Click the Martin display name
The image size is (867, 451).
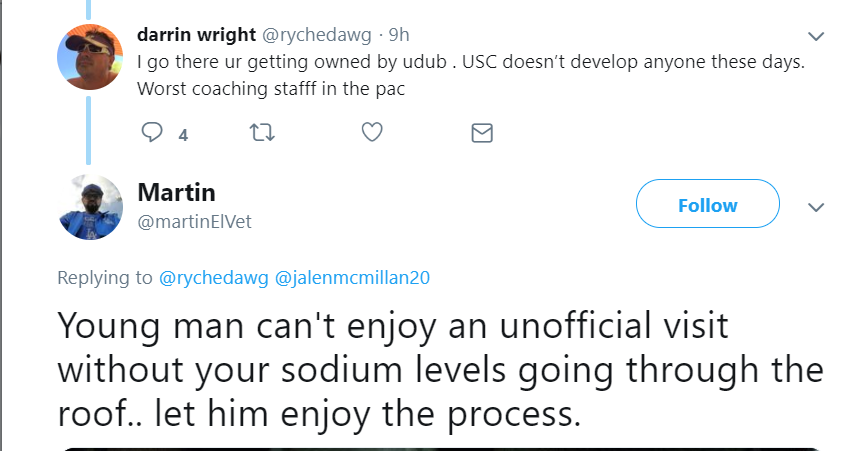(x=177, y=192)
